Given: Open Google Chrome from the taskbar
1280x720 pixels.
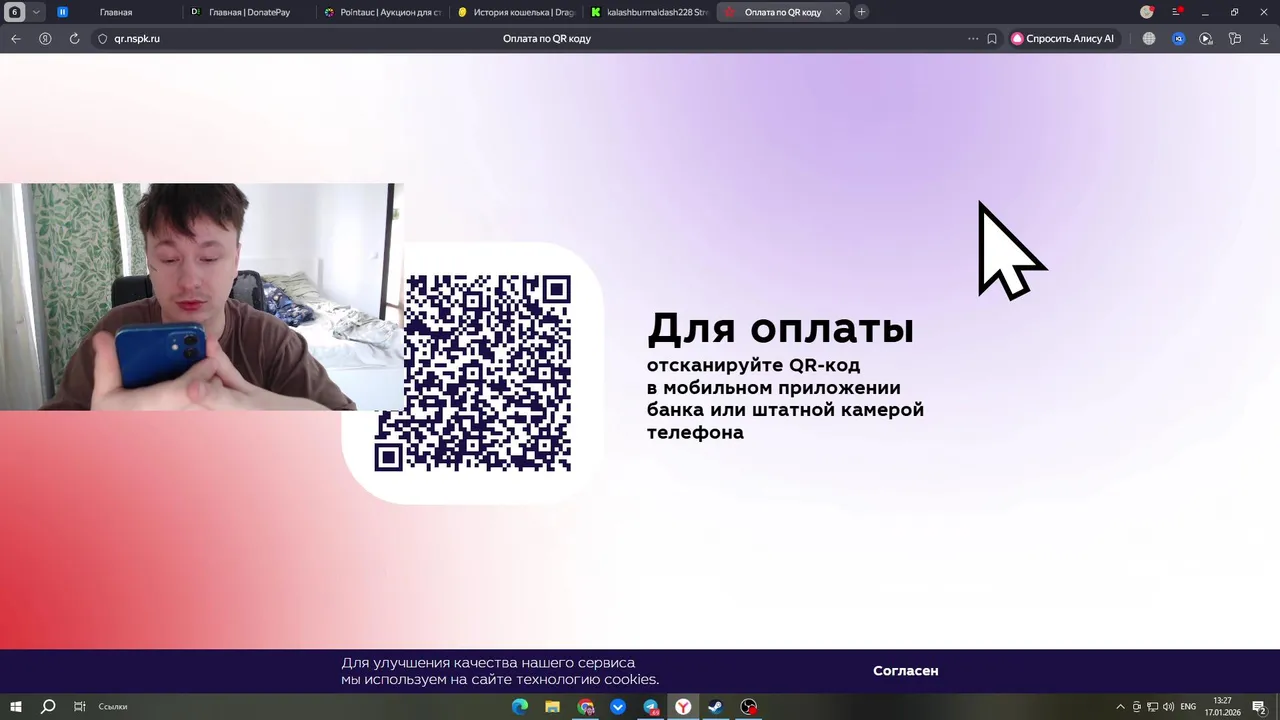Looking at the screenshot, I should [586, 707].
